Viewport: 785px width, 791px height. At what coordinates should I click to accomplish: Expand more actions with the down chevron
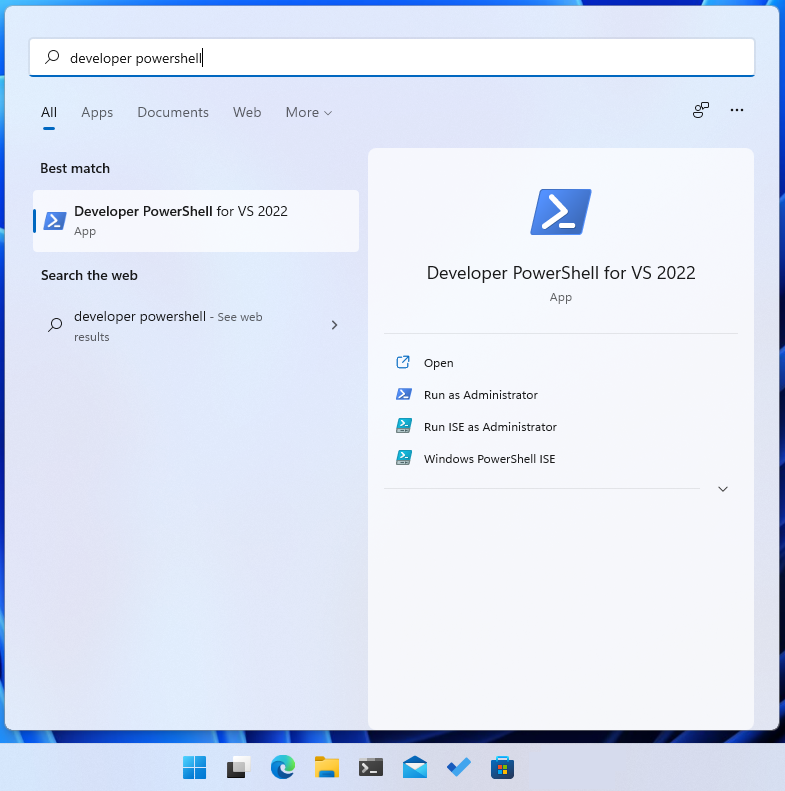pos(723,489)
